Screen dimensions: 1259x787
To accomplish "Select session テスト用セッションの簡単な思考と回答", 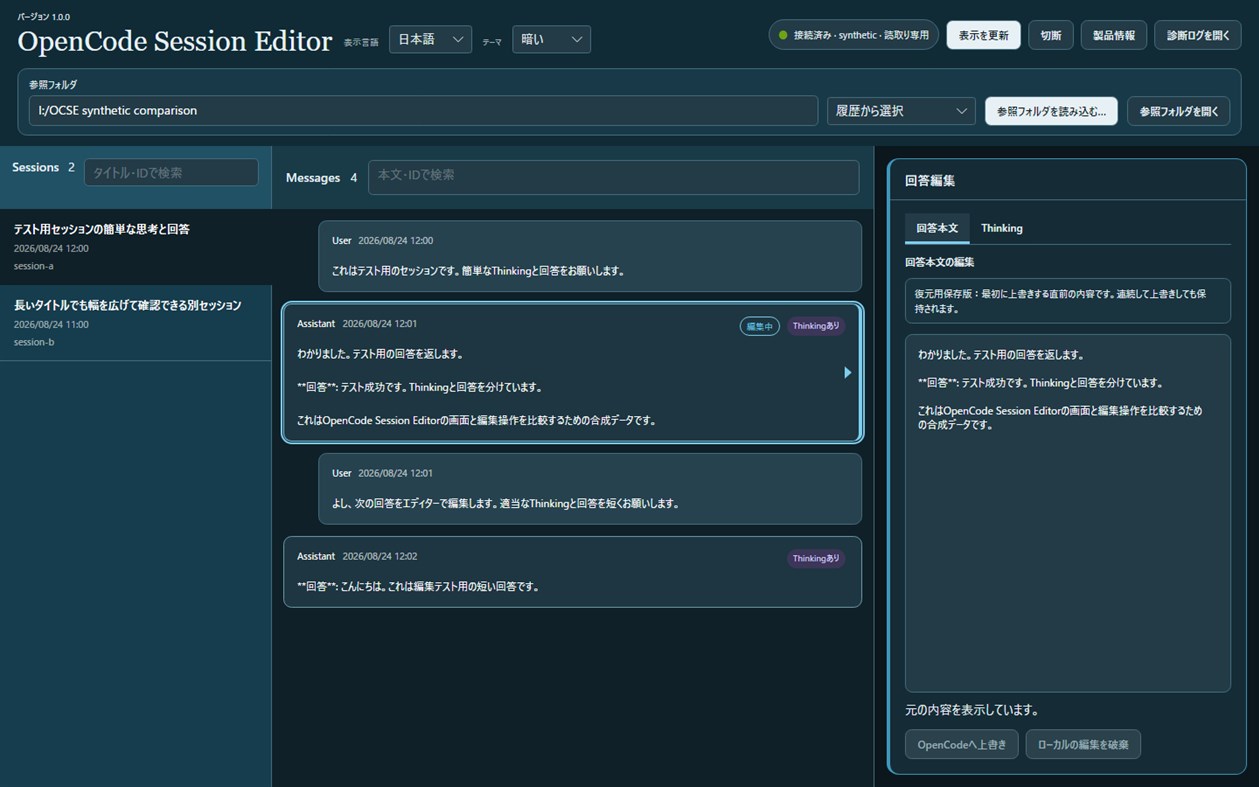I will pos(135,247).
